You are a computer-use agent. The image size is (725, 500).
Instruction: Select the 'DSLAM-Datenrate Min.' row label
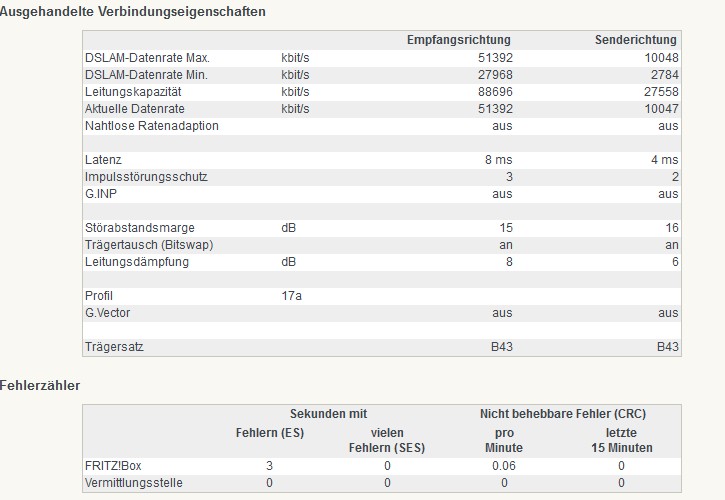[146, 75]
